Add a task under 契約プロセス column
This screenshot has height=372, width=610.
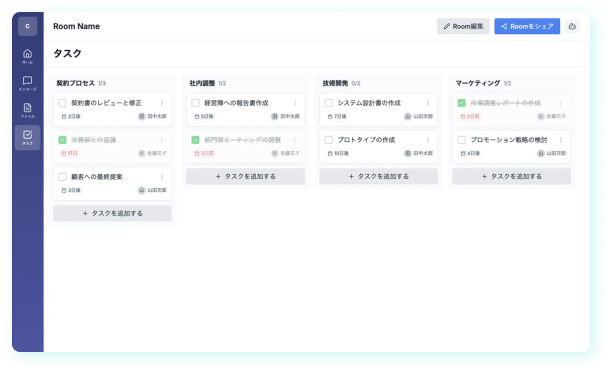112,213
